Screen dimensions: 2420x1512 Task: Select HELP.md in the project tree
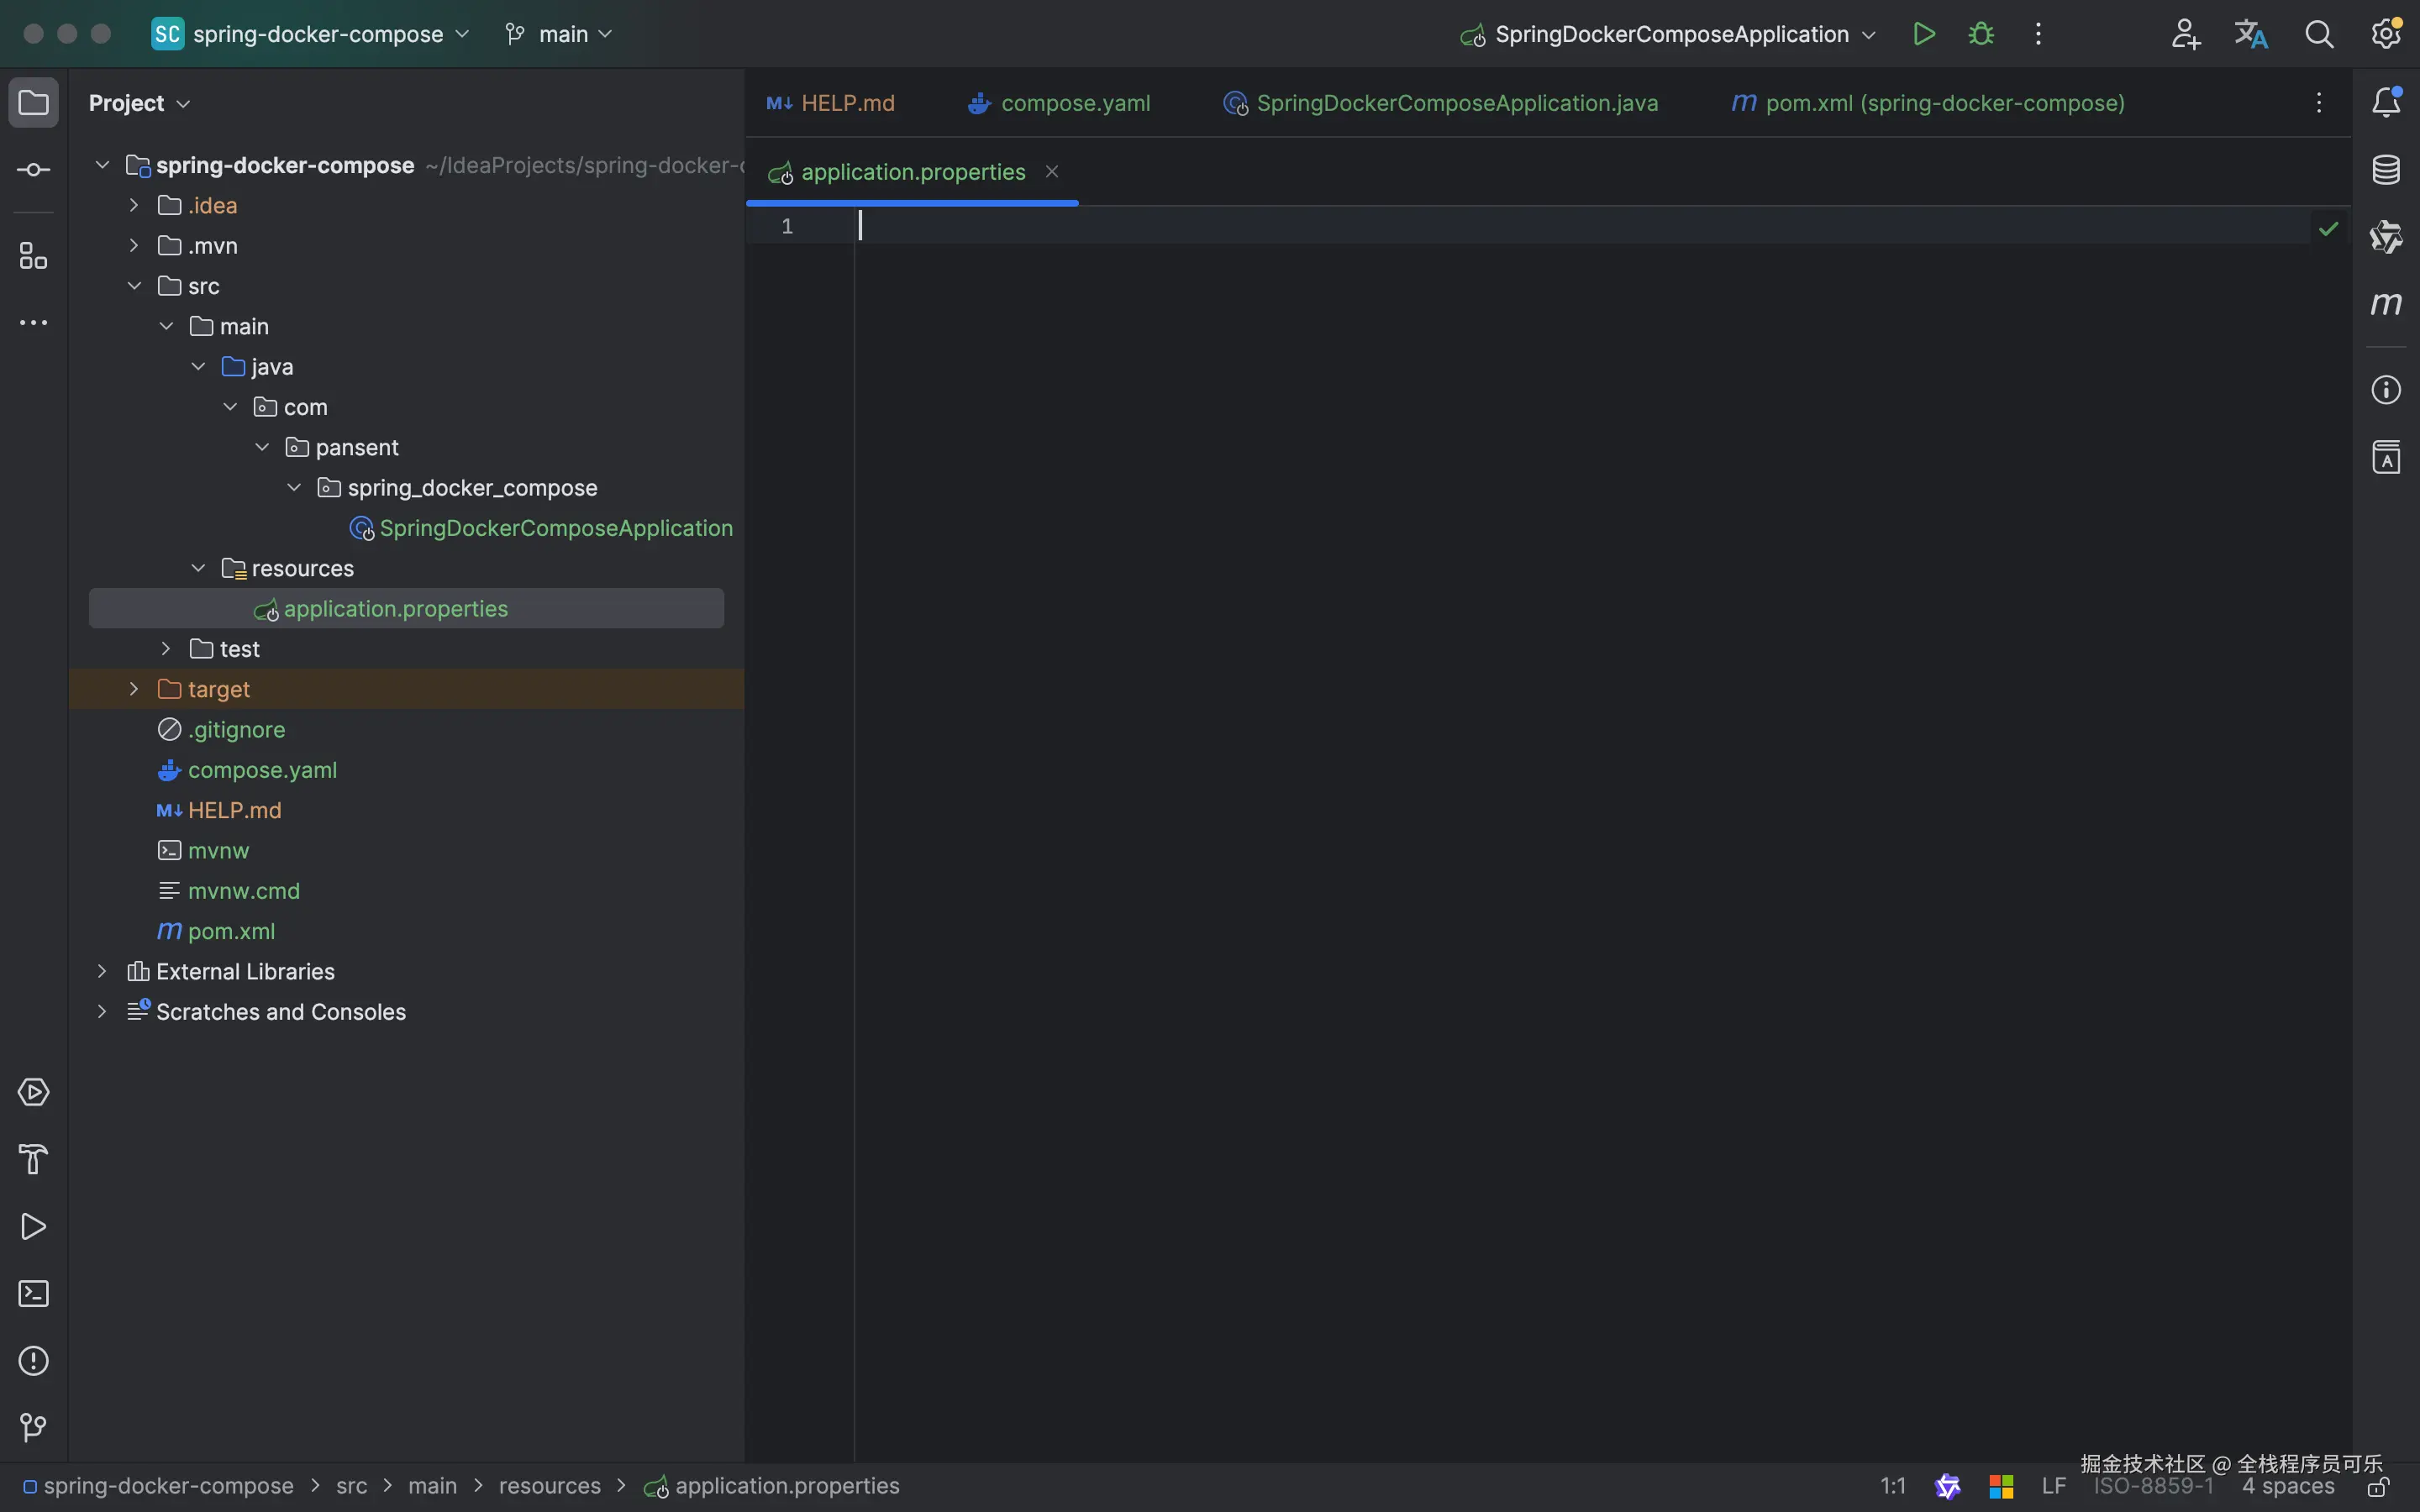(x=234, y=810)
